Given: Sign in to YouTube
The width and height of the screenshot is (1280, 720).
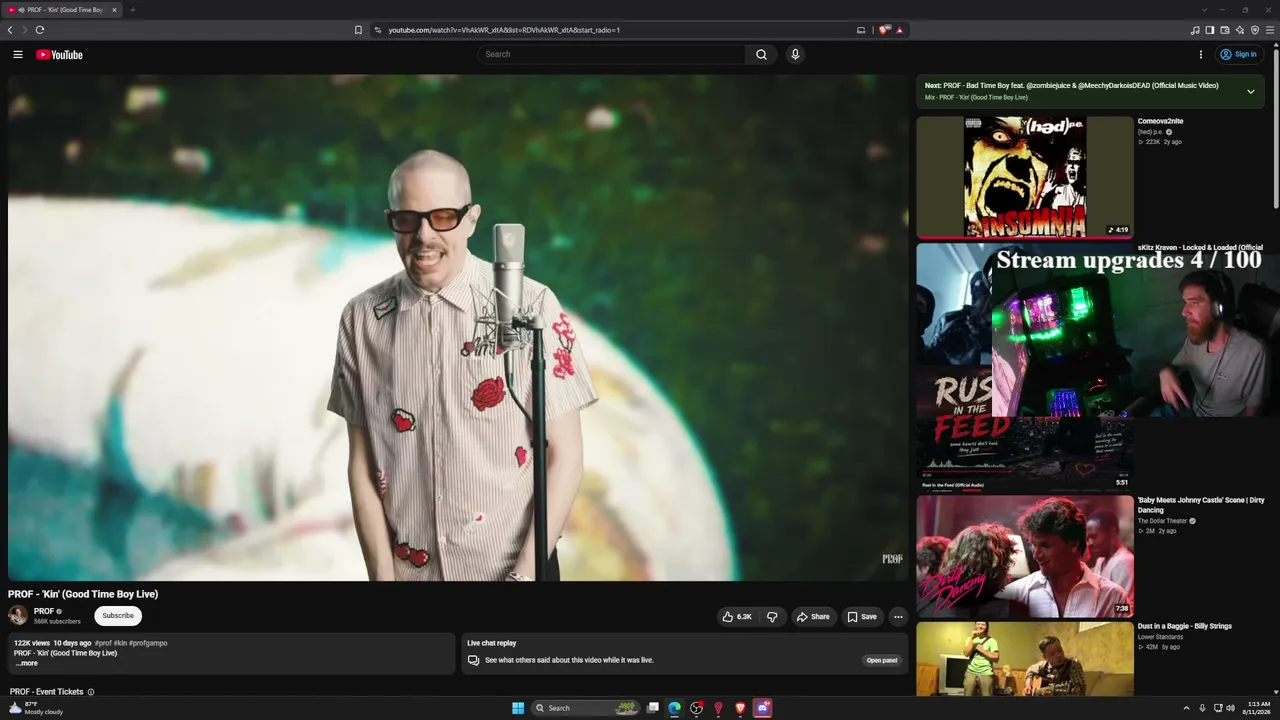Looking at the screenshot, I should click(x=1238, y=55).
